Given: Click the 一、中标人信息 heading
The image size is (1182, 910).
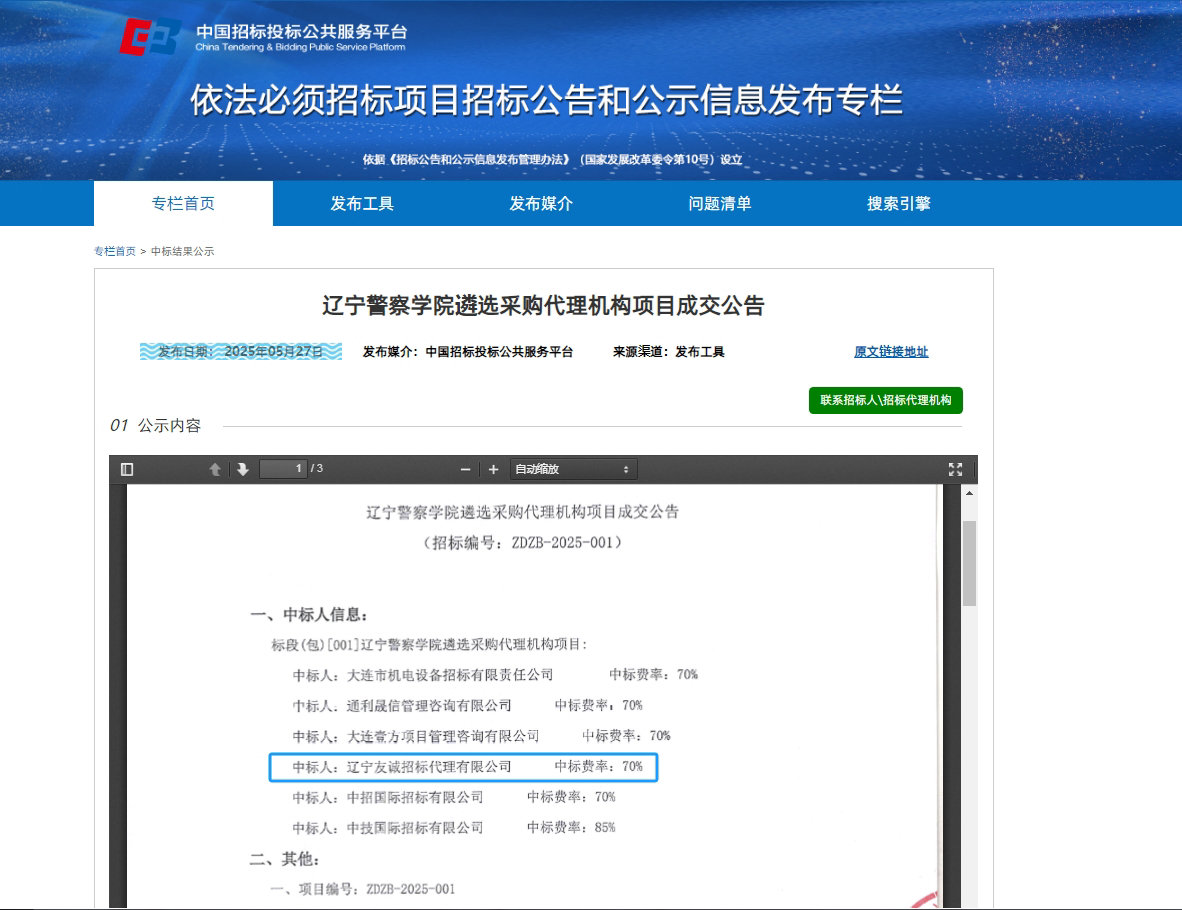Looking at the screenshot, I should (x=309, y=614).
